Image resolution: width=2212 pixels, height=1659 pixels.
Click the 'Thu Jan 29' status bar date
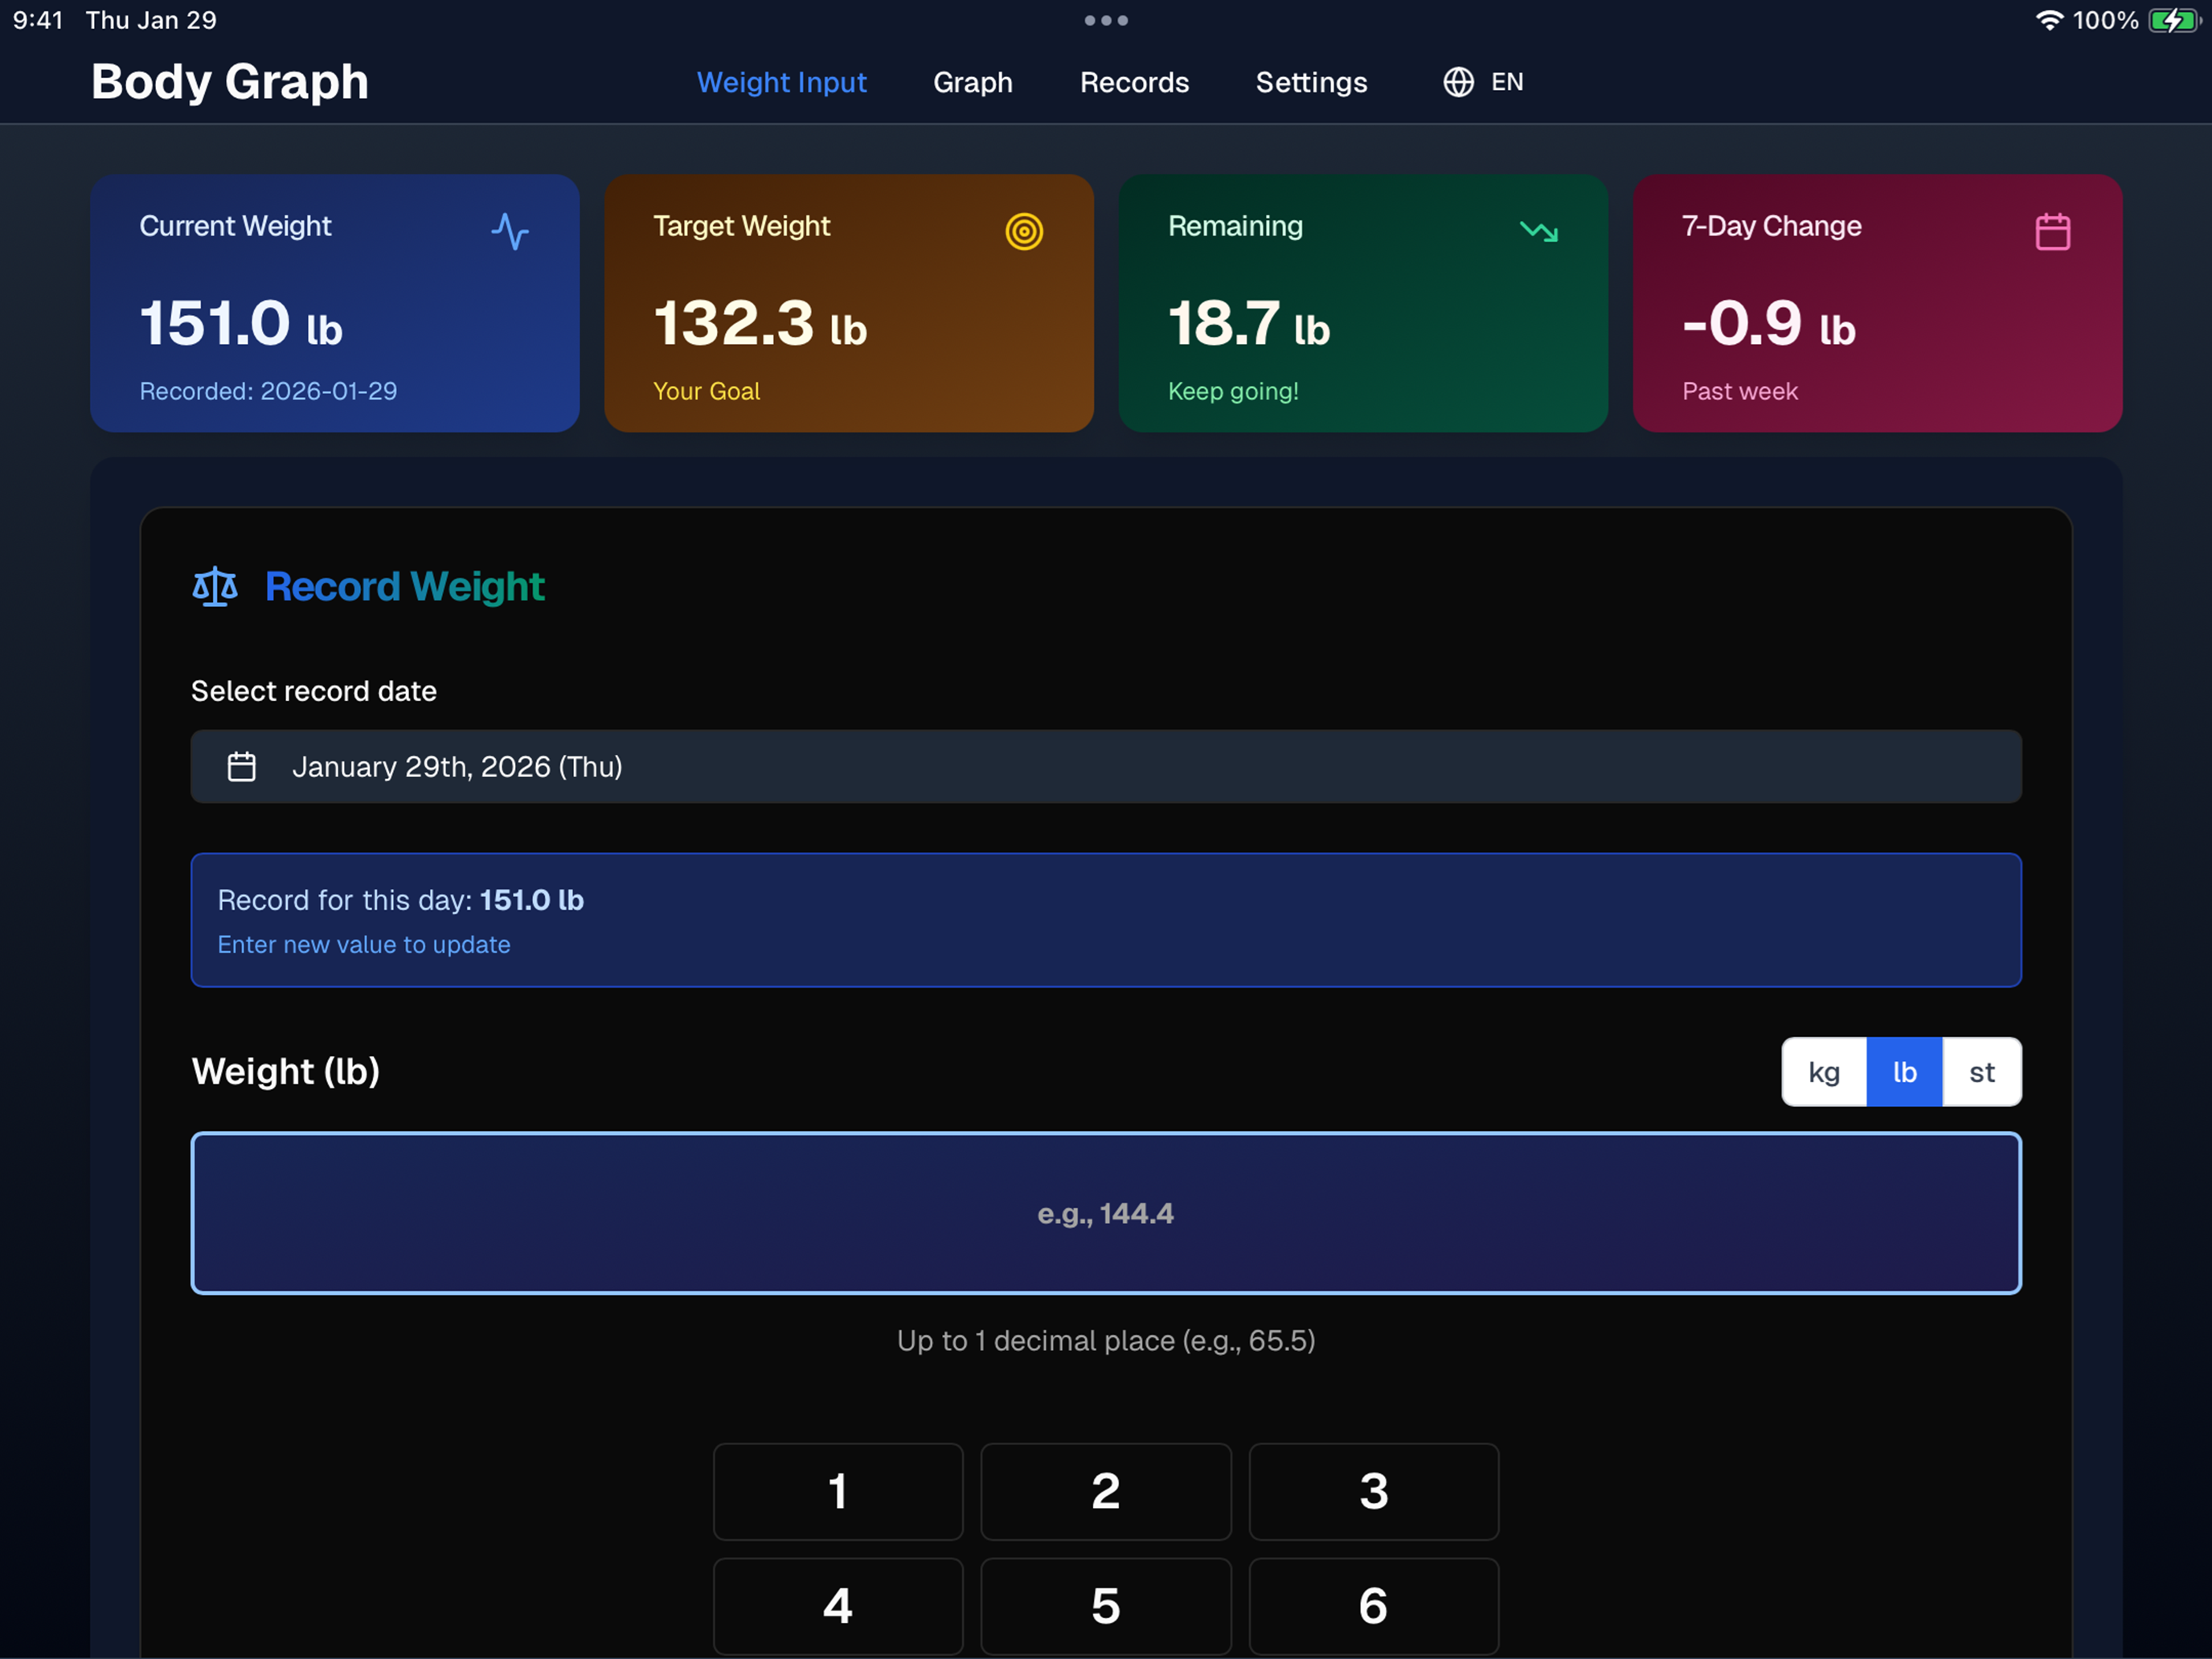(x=151, y=20)
